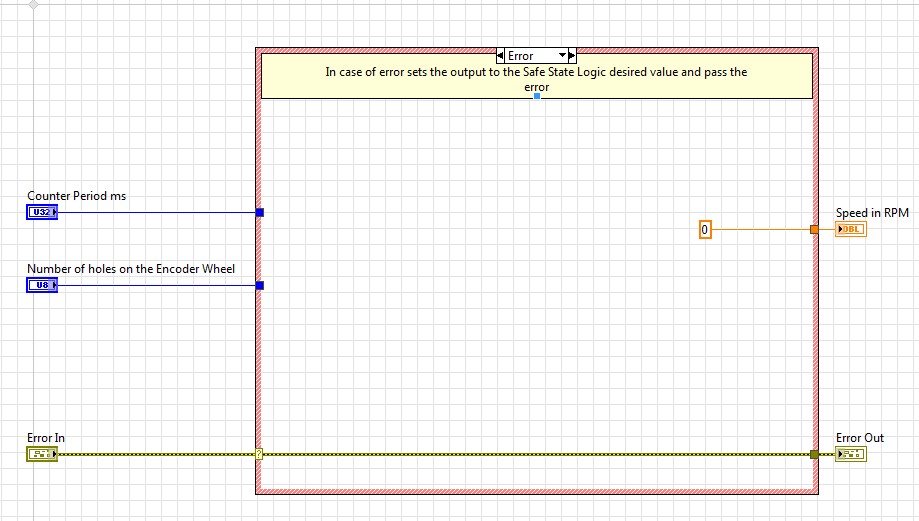Select the Speed in RPM DBL indicator
Viewport: 919px width, 521px height.
click(851, 229)
